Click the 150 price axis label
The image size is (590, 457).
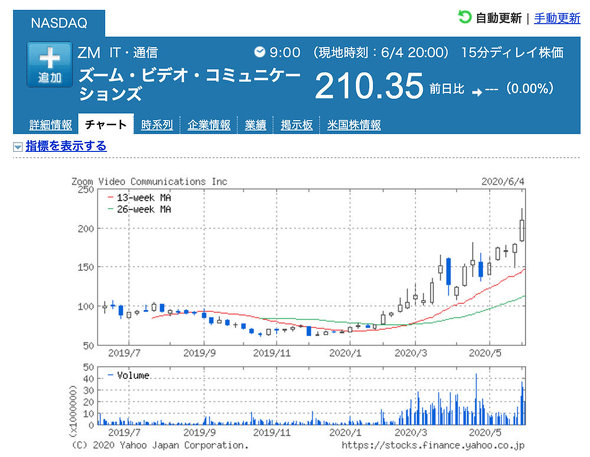click(86, 267)
